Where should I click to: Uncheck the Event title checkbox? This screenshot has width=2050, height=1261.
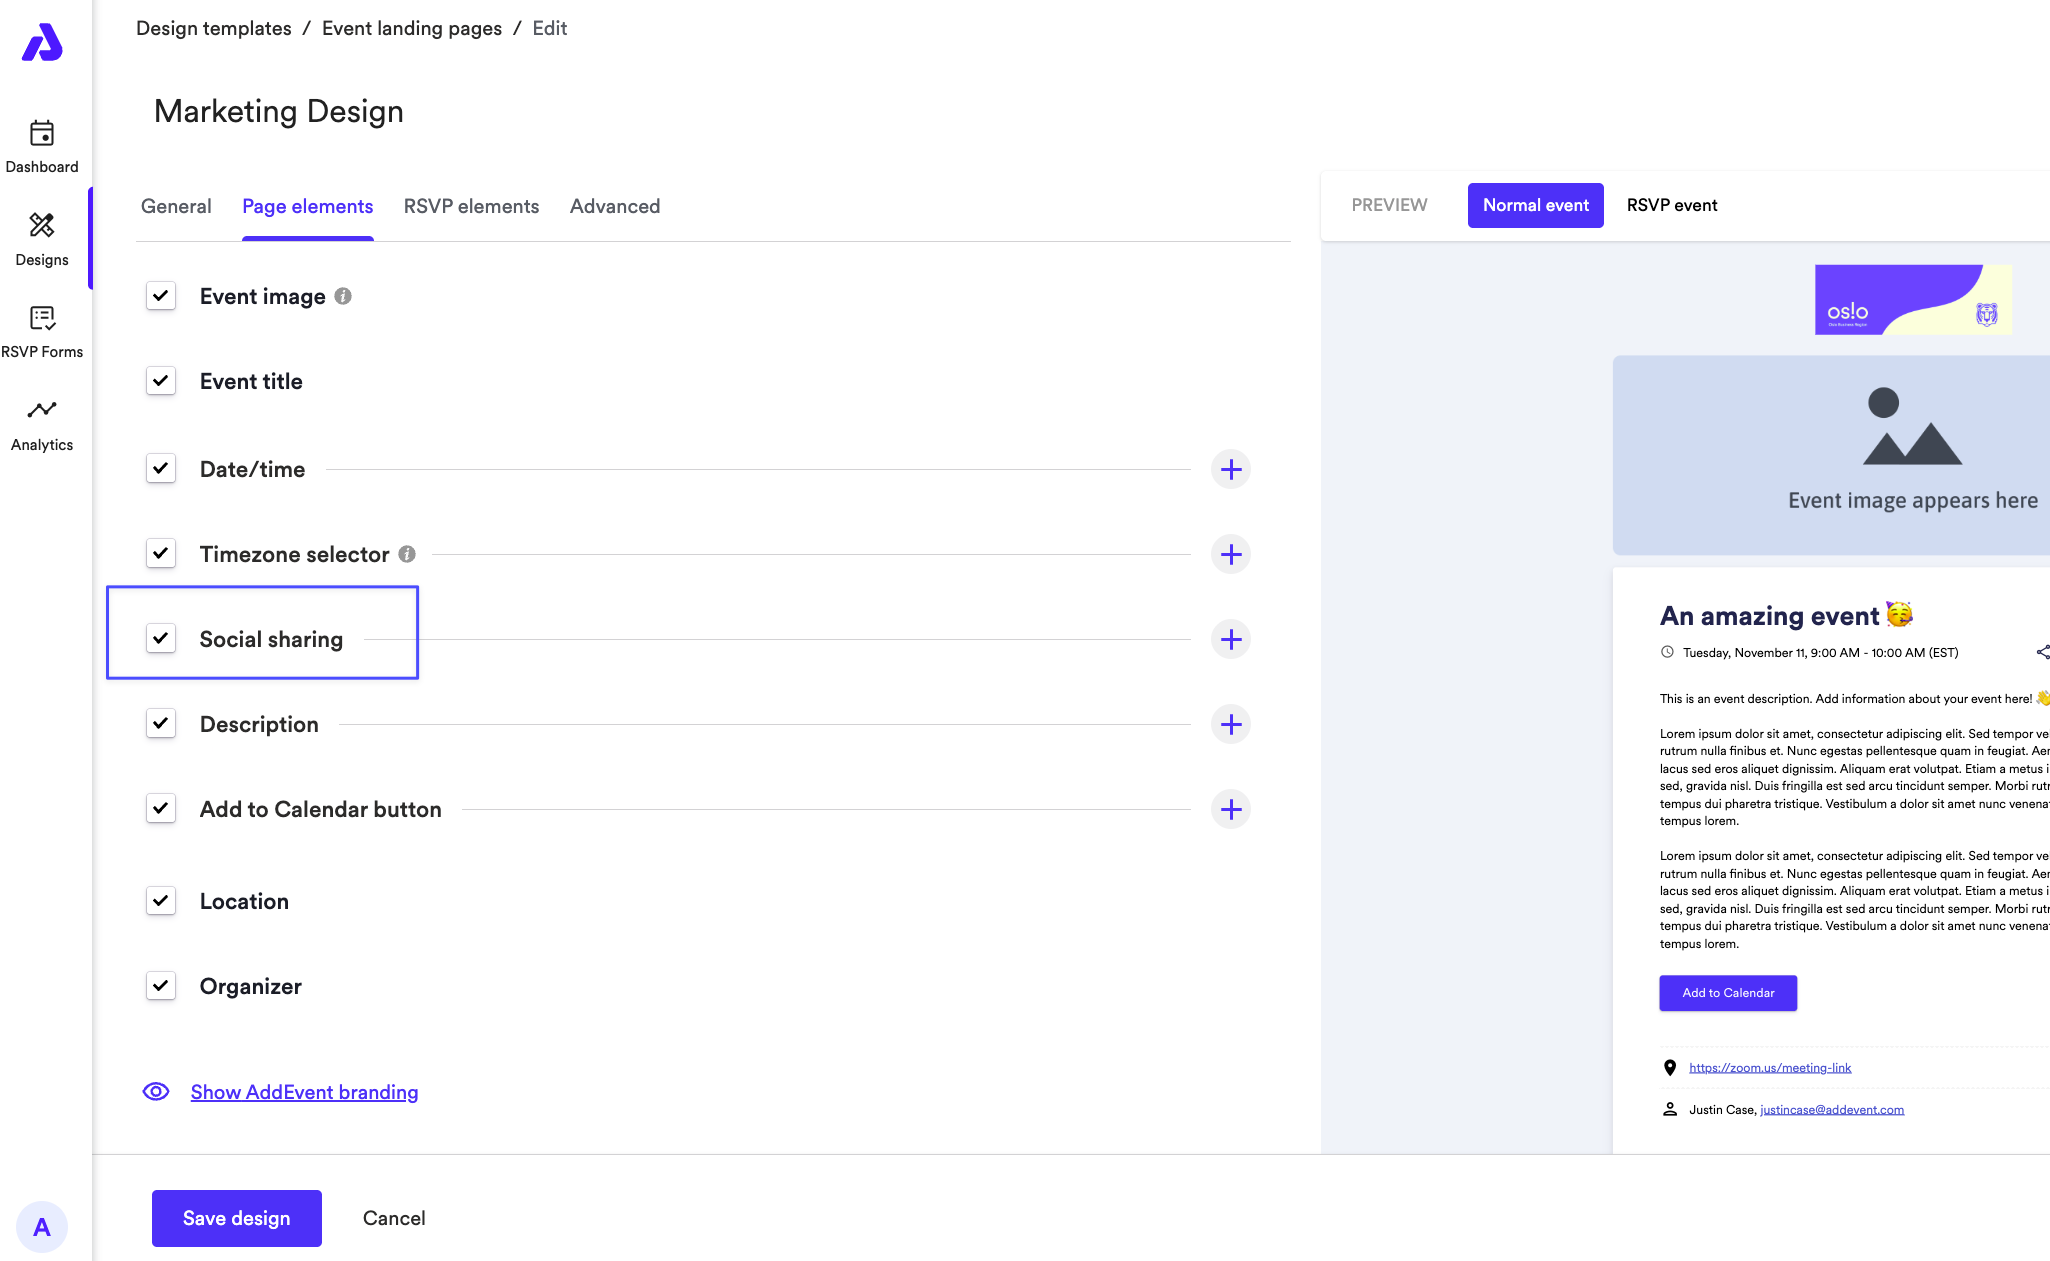click(x=161, y=381)
